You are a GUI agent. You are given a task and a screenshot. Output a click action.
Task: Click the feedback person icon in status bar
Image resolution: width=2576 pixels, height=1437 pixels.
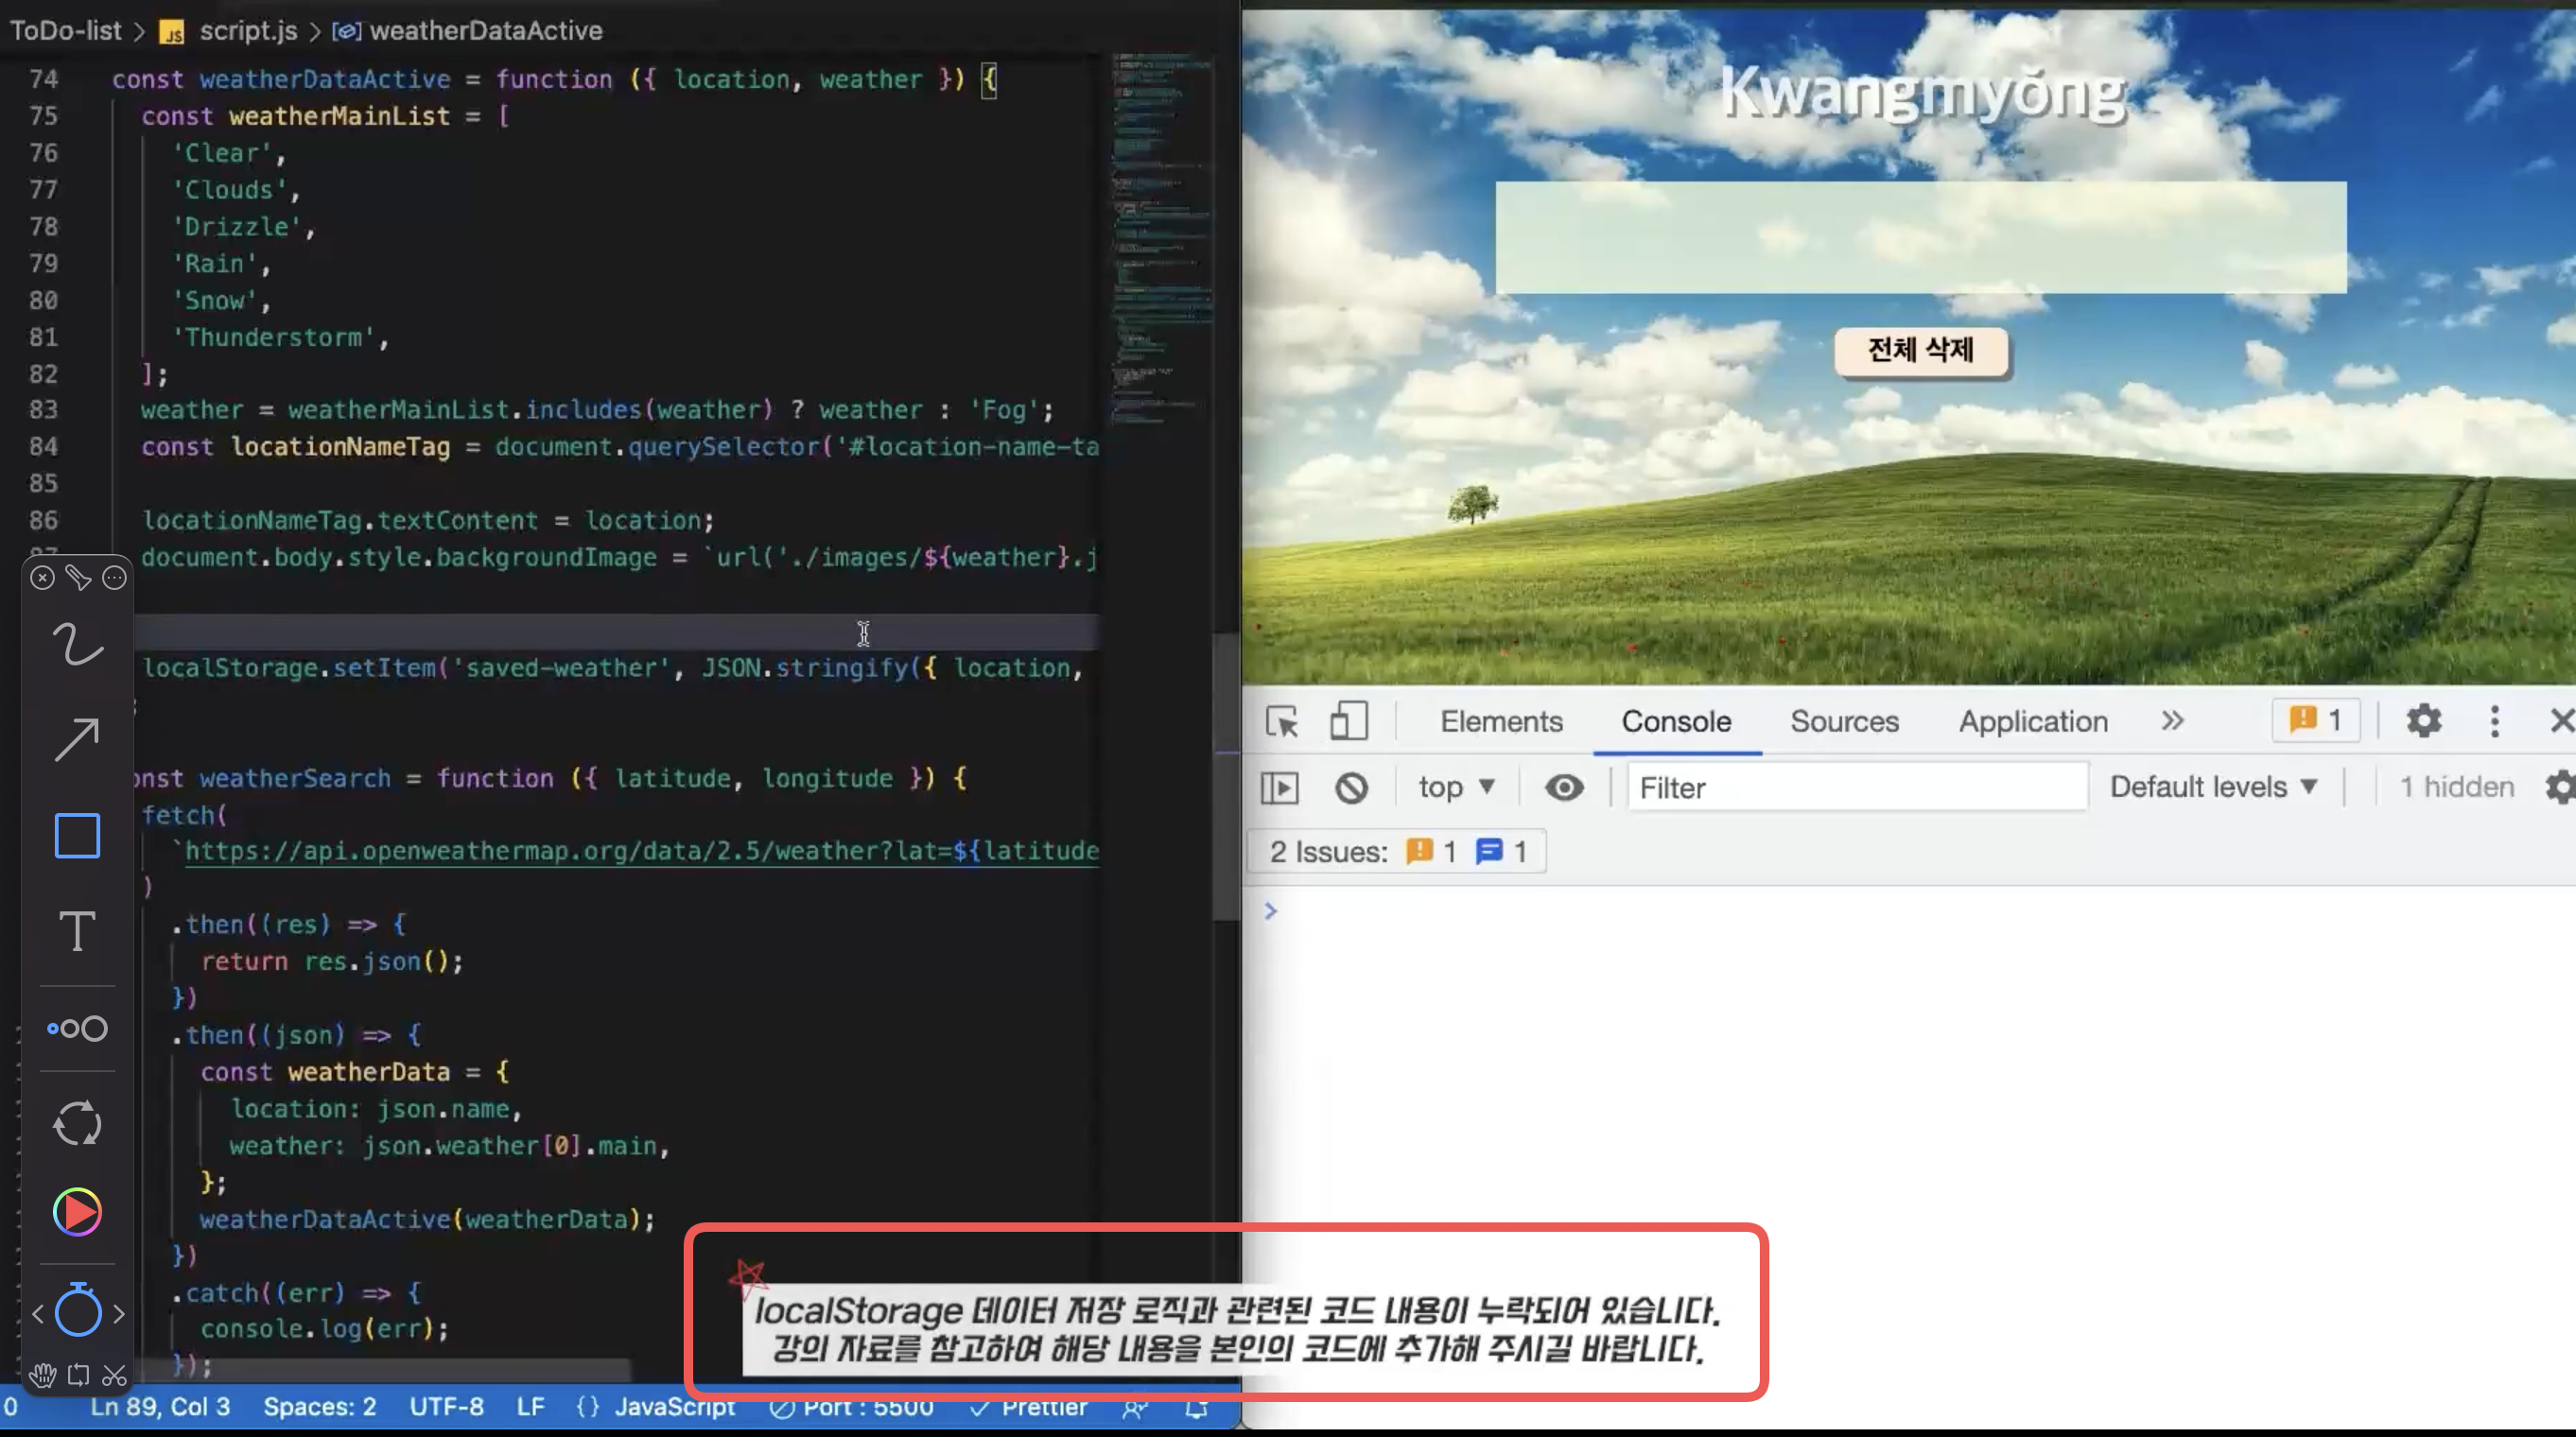point(1134,1408)
